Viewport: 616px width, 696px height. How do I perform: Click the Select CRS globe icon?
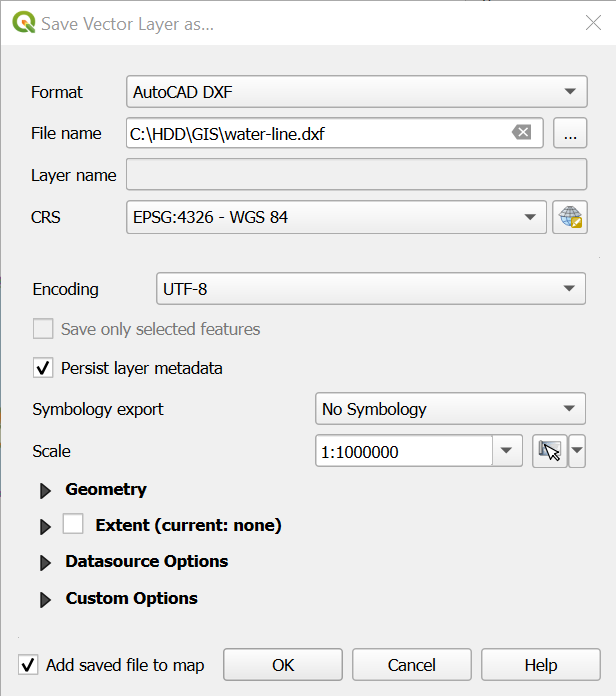click(x=570, y=217)
